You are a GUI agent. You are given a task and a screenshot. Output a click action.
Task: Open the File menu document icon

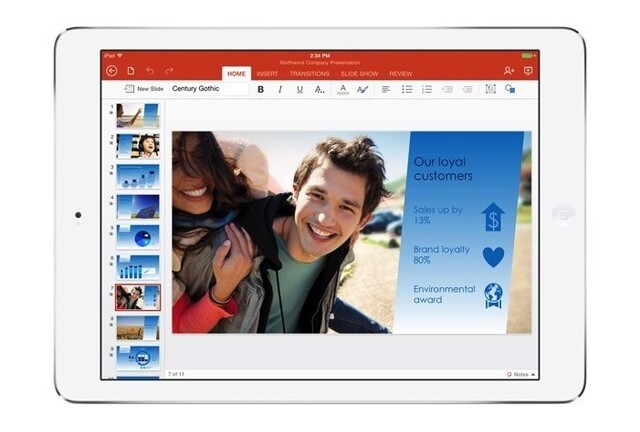131,71
